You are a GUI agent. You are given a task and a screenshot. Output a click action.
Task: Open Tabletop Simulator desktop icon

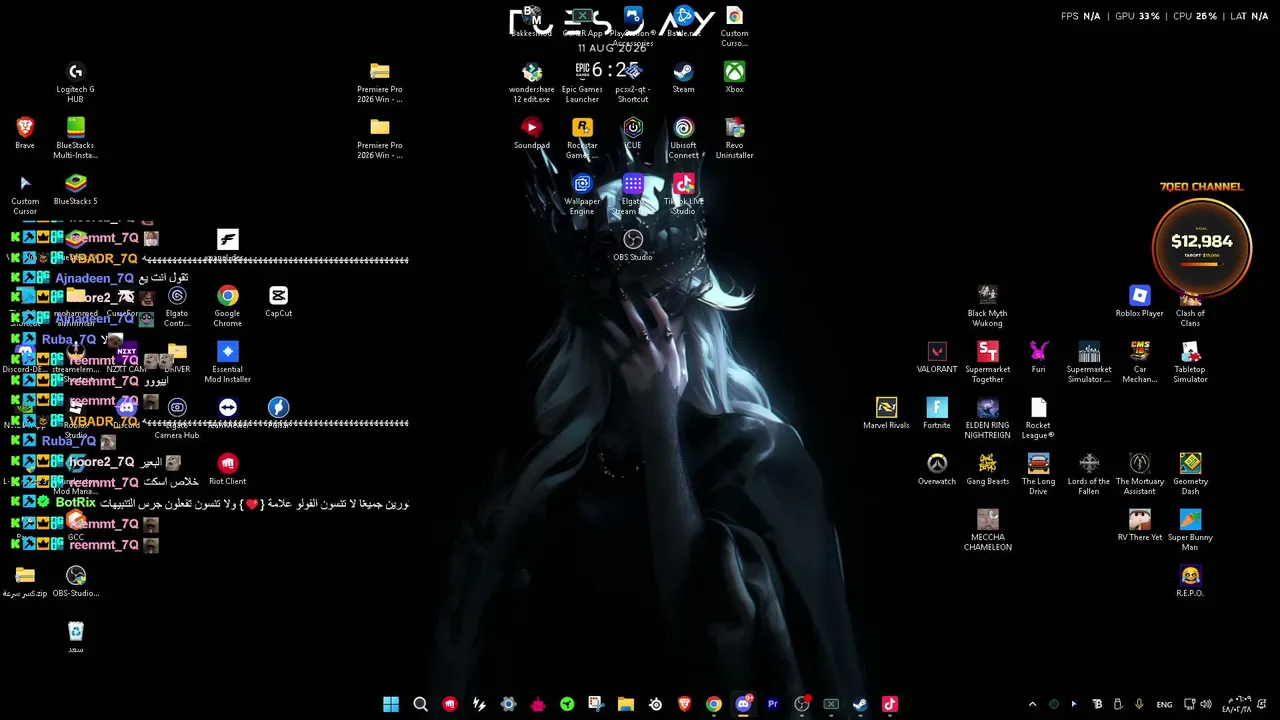click(1190, 362)
